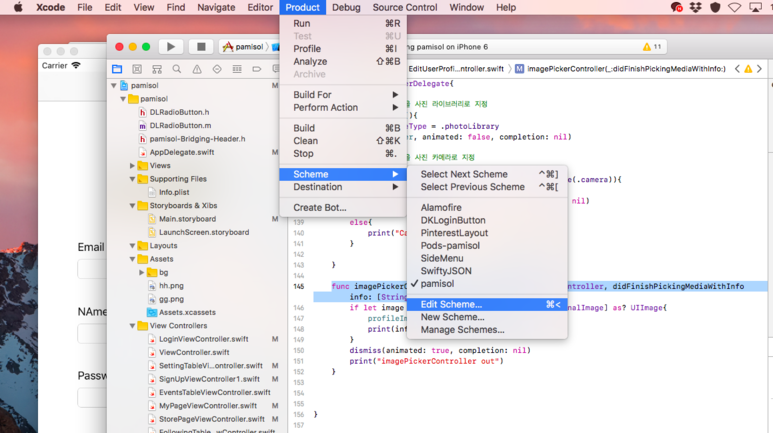This screenshot has height=433, width=773.
Task: Collapse the pamisol yellow group folder
Action: pos(123,99)
